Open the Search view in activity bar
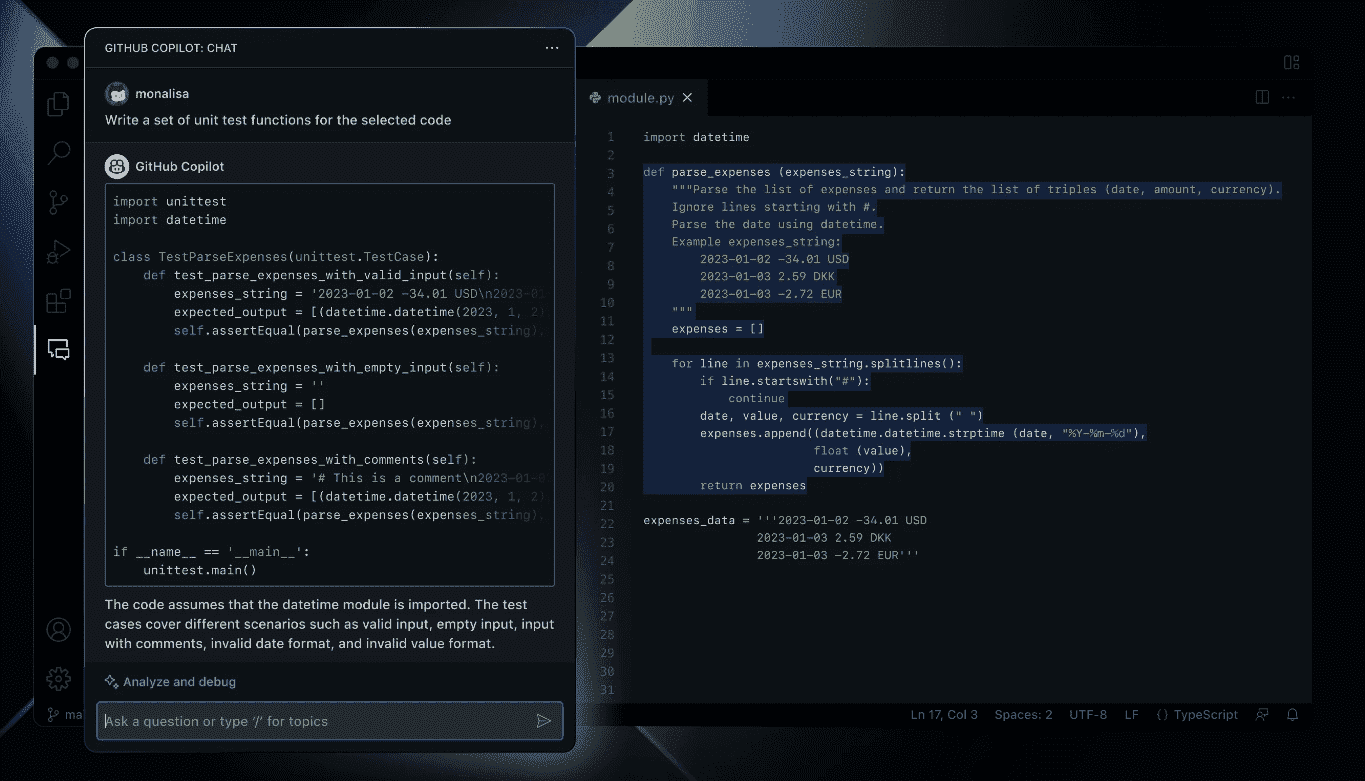The height and width of the screenshot is (781, 1365). 59,153
